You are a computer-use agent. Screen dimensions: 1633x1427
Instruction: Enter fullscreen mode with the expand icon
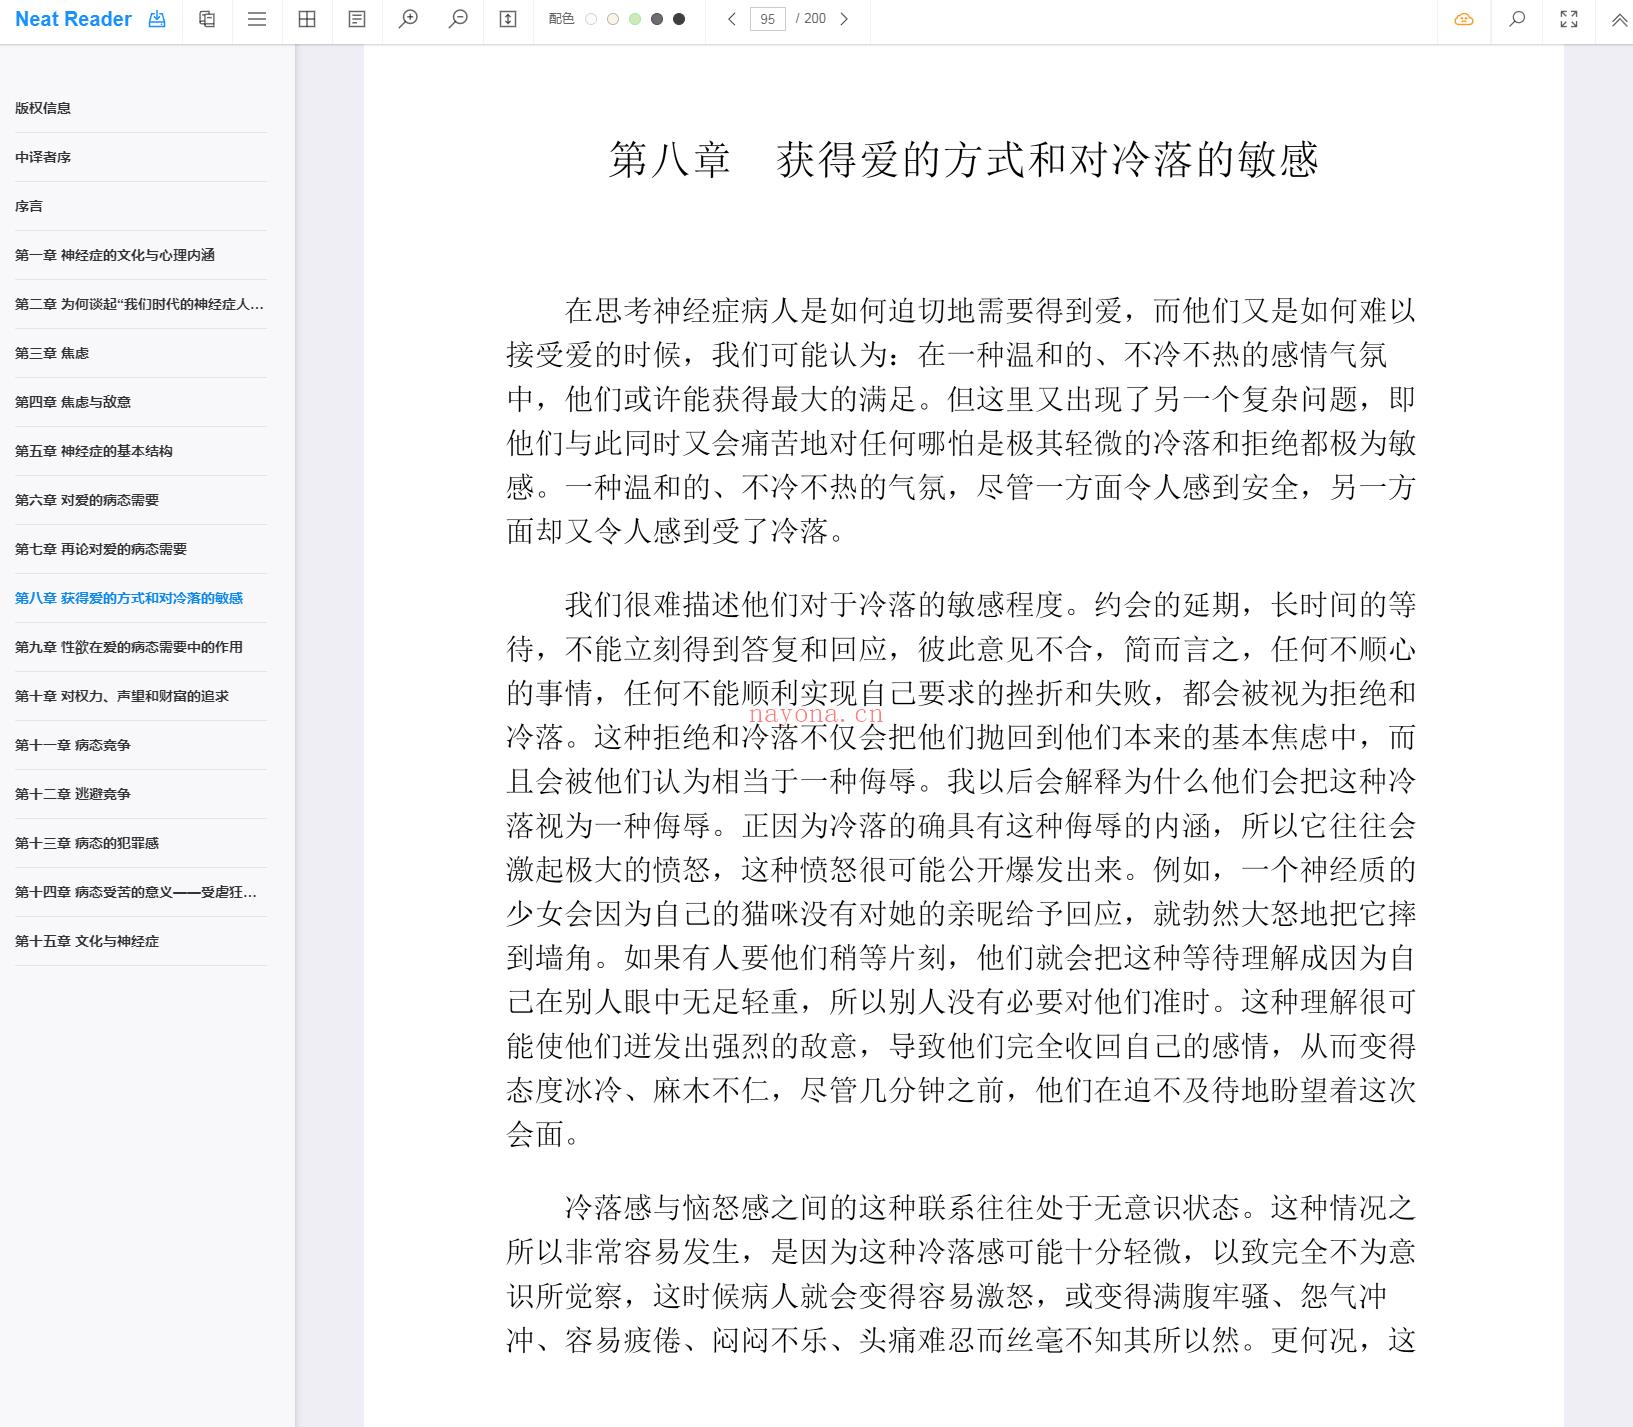click(x=1569, y=19)
